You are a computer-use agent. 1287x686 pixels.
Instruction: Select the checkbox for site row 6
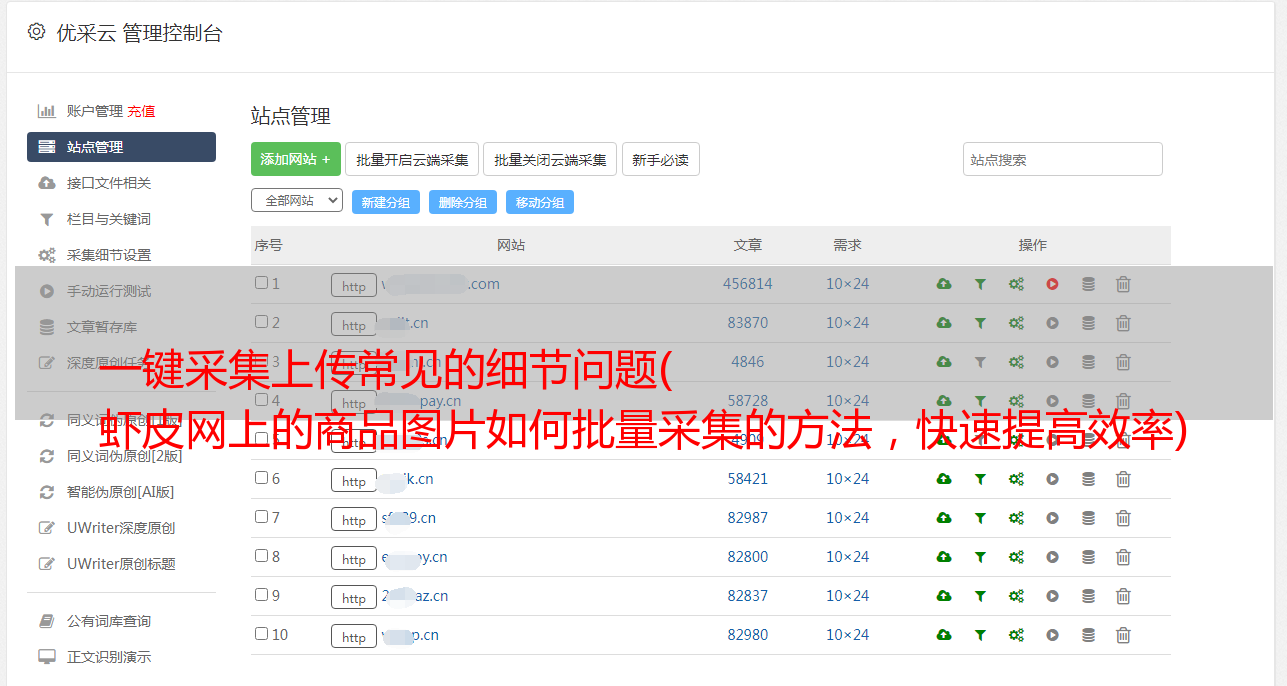(261, 478)
